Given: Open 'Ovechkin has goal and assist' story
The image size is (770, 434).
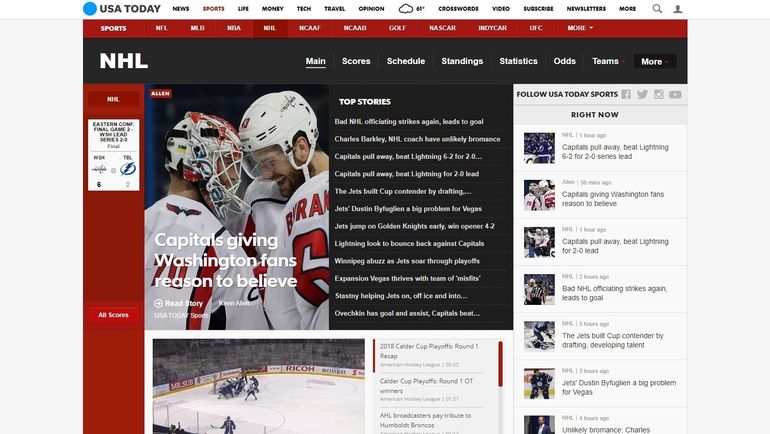Looking at the screenshot, I should point(407,313).
